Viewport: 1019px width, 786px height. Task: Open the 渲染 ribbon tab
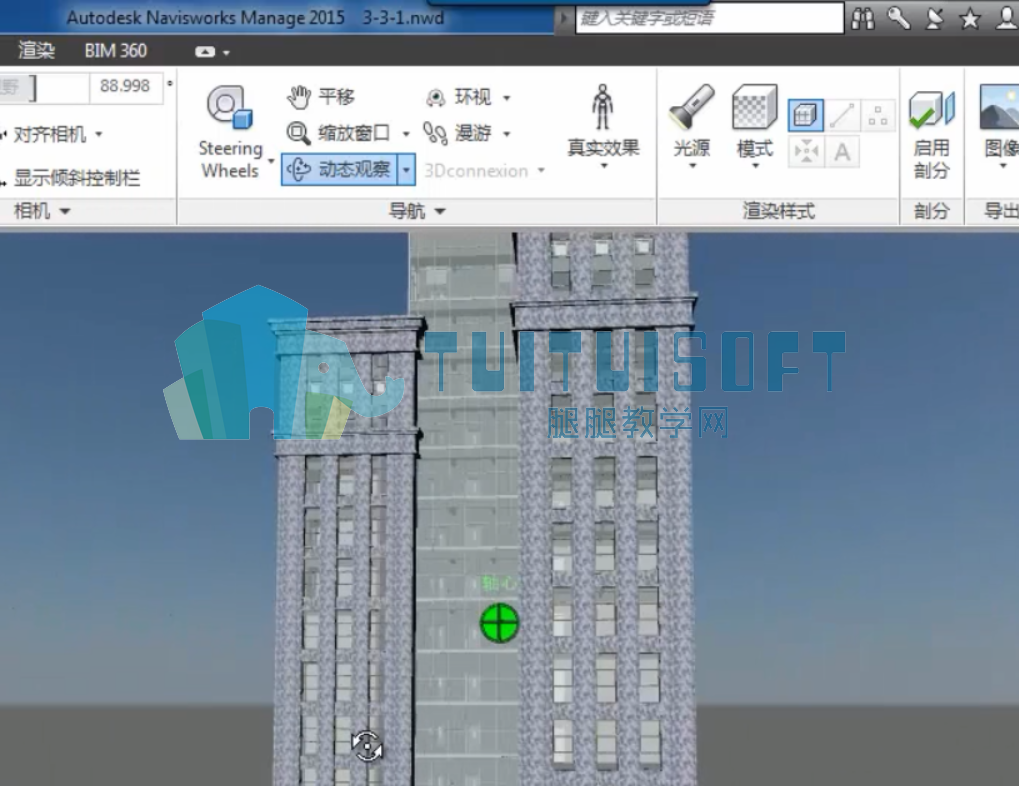tap(36, 51)
